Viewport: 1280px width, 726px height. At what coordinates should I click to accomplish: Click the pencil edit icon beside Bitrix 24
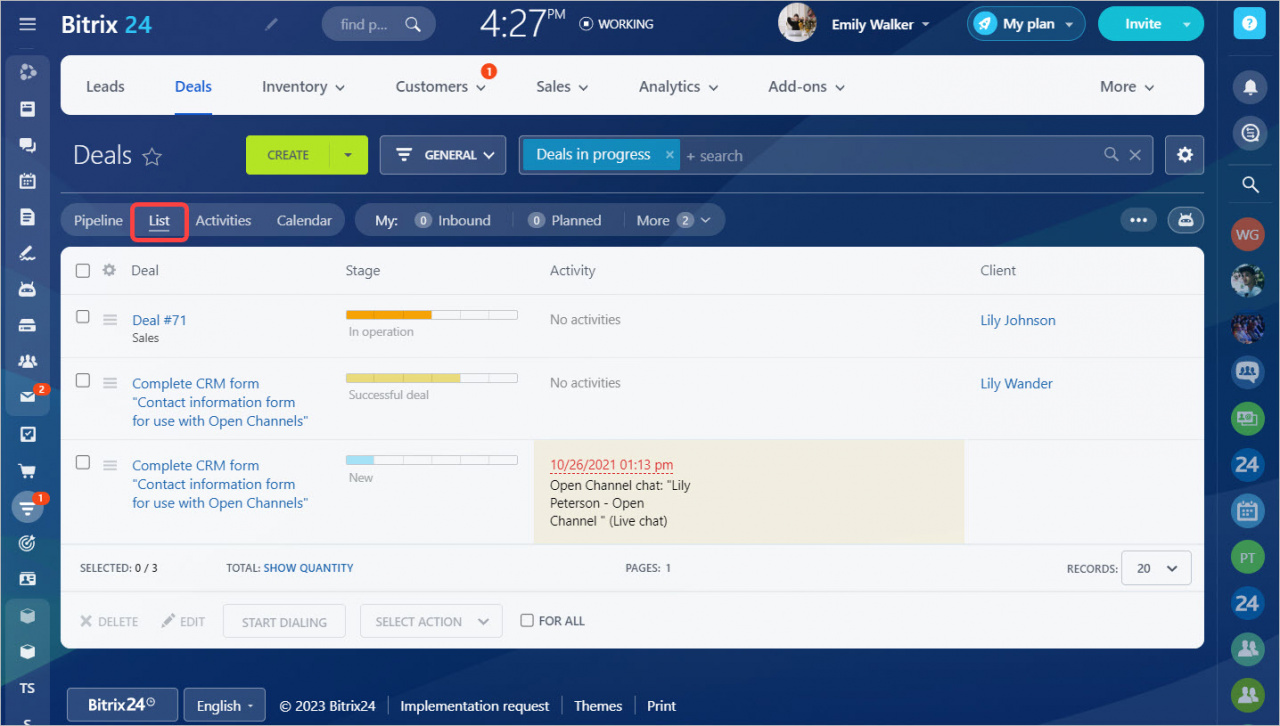point(272,25)
